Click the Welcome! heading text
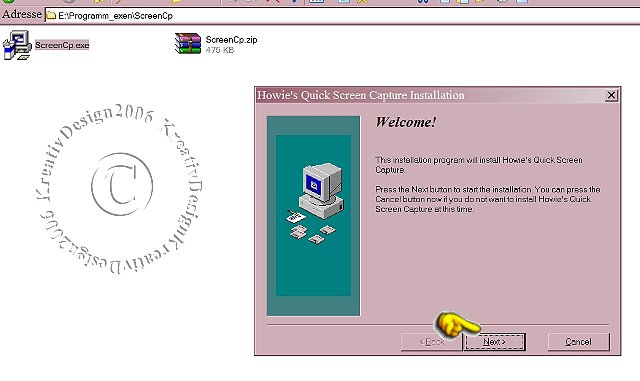 [406, 122]
